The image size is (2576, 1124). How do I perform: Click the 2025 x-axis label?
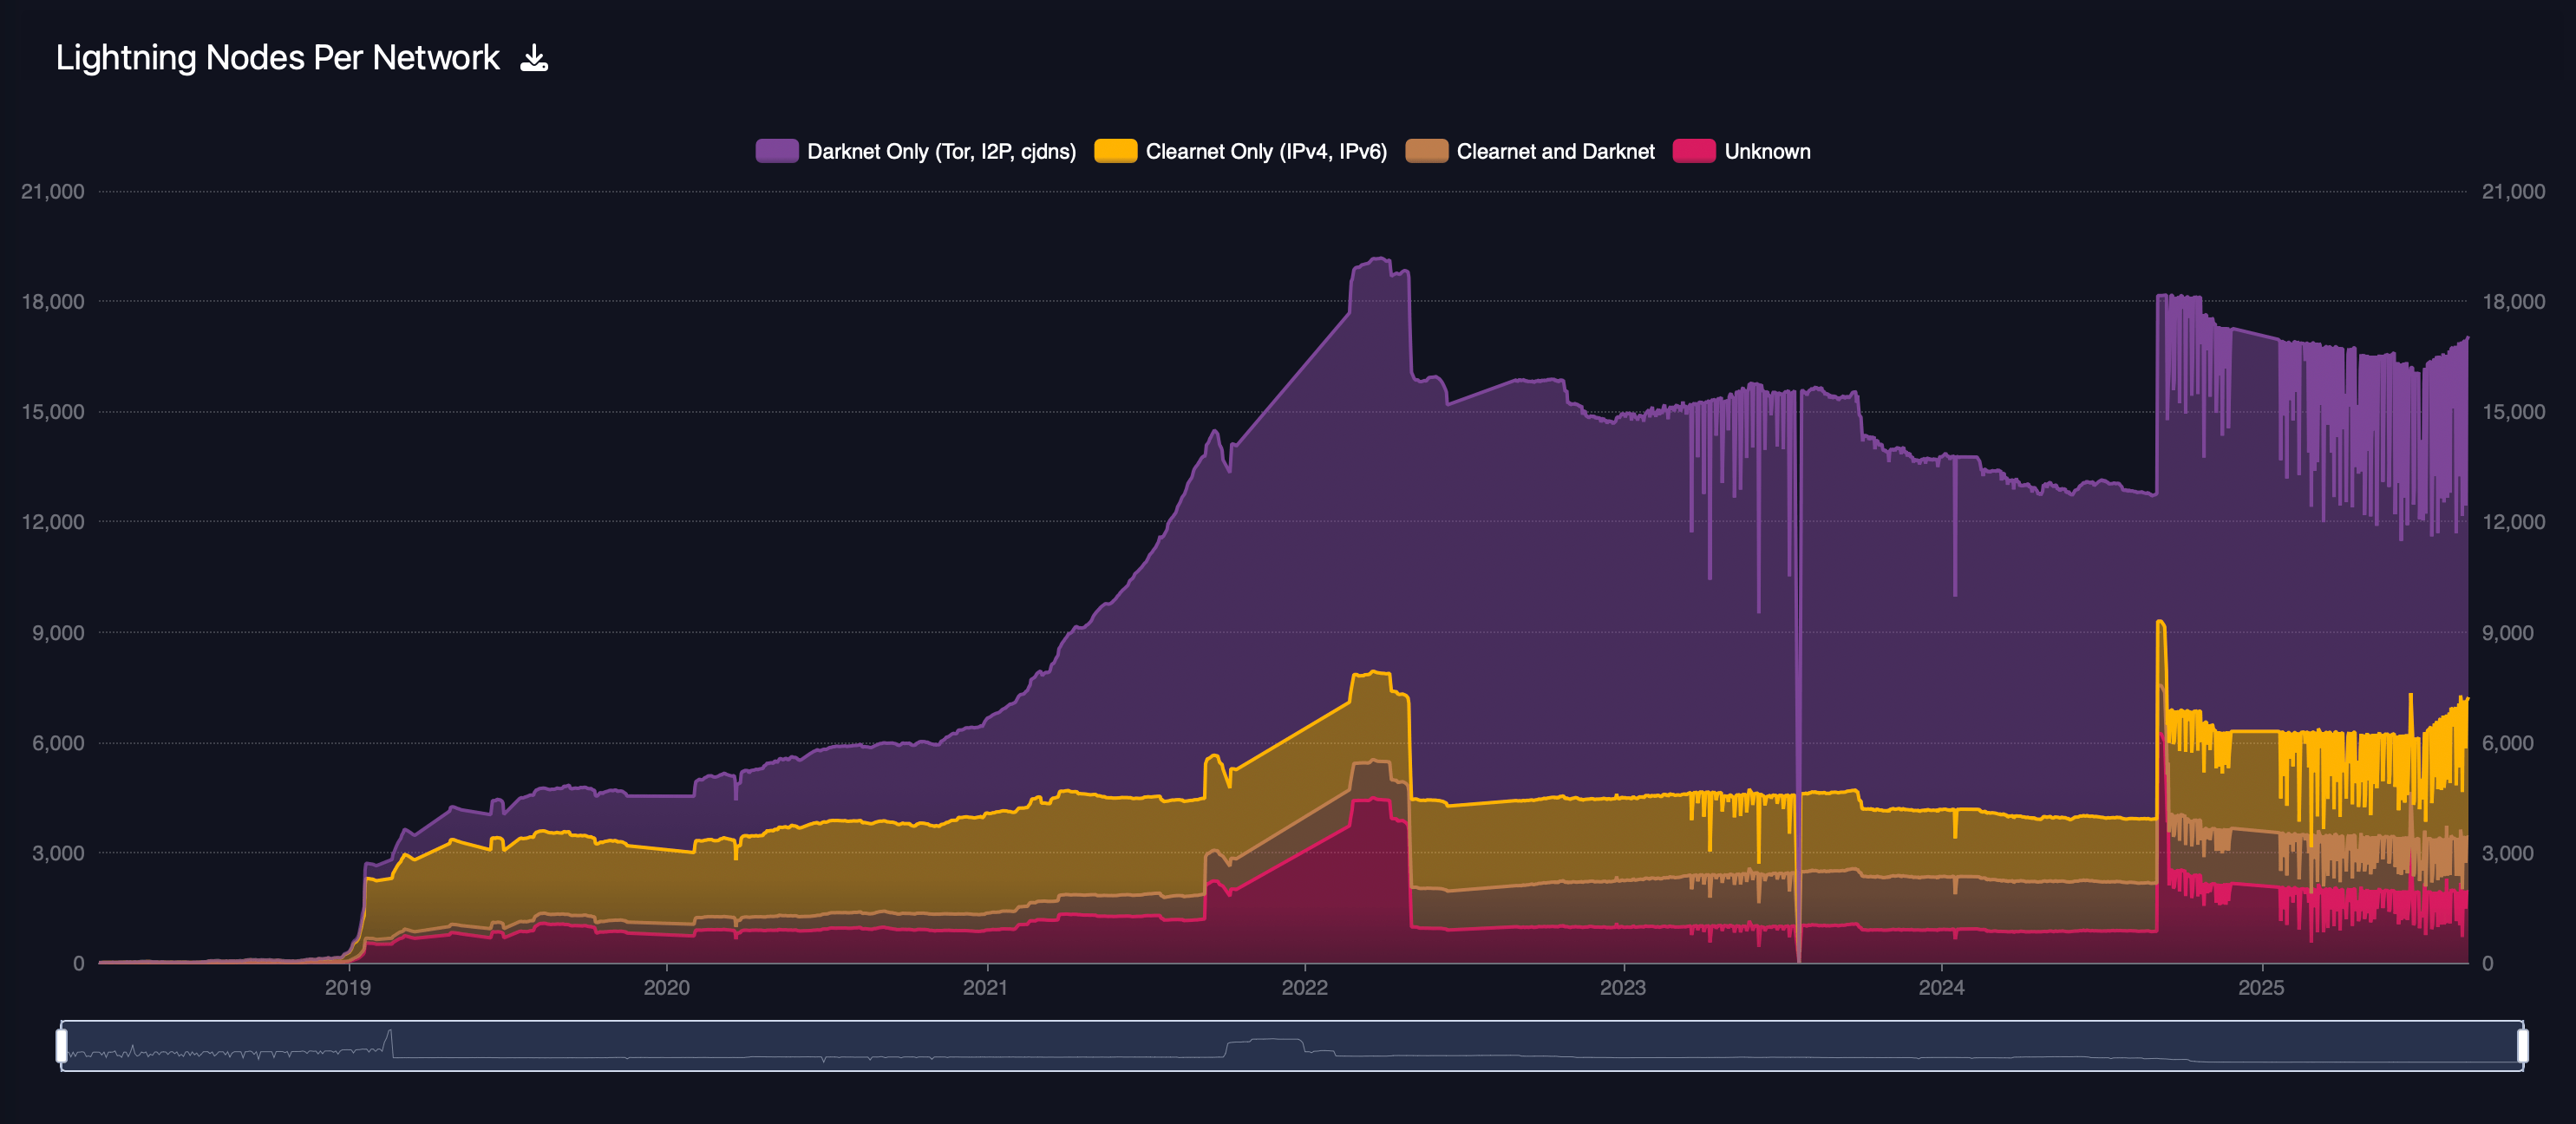2261,988
